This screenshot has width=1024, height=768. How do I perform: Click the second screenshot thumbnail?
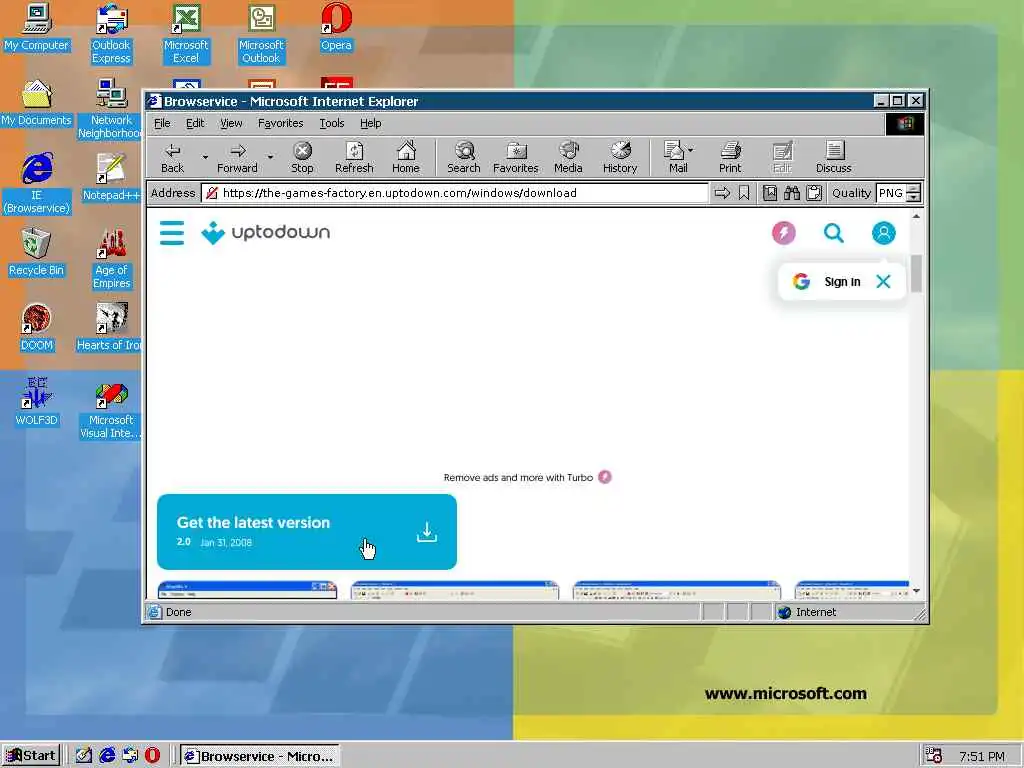[x=455, y=590]
